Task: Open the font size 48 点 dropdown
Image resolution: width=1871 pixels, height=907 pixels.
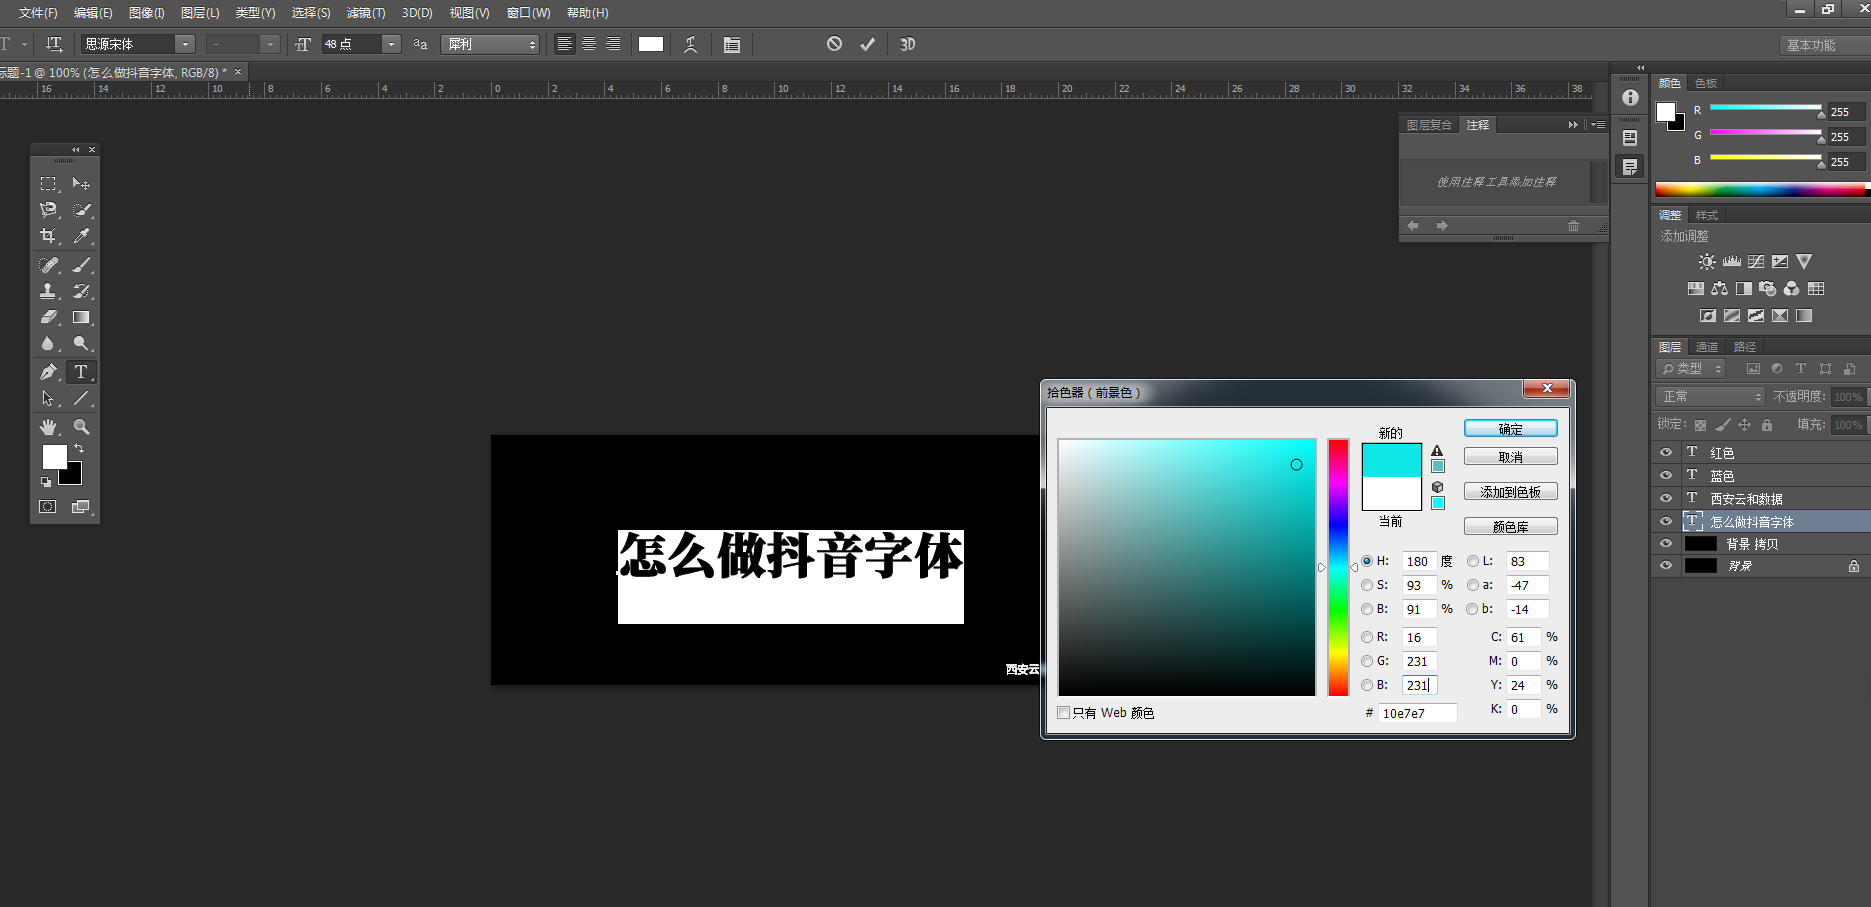Action: pos(392,44)
